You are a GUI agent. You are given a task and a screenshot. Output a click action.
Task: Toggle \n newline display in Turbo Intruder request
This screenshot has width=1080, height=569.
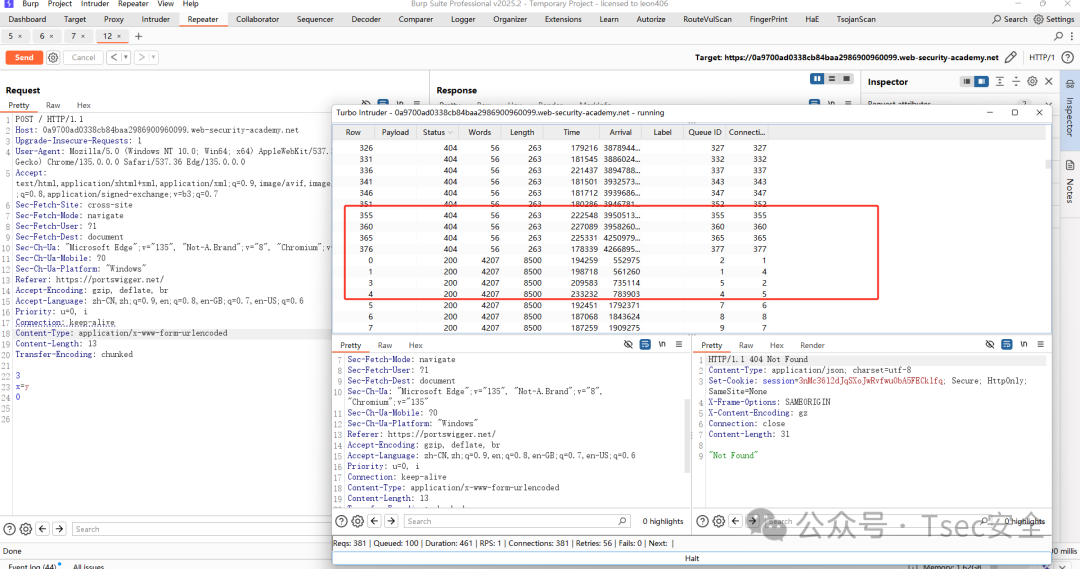point(662,344)
